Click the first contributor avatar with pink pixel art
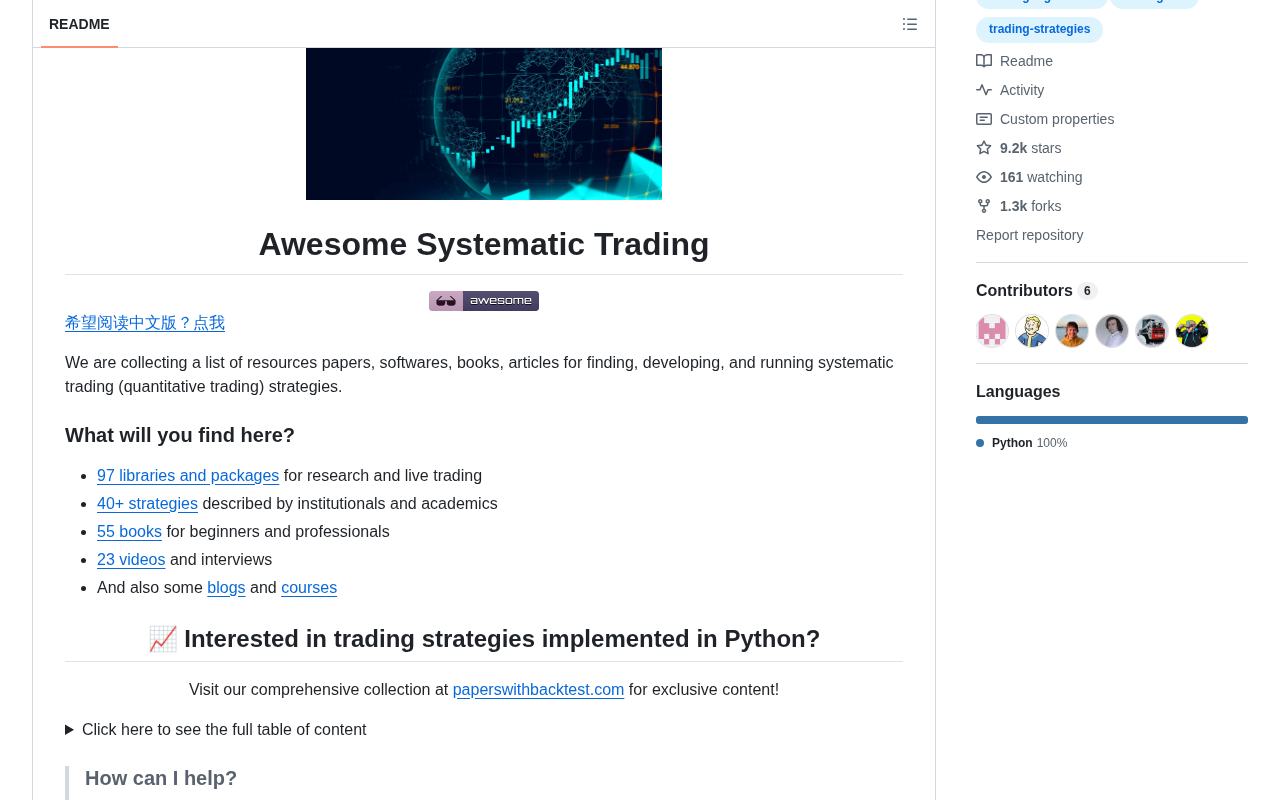Screen dimensions: 1280x800 click(992, 331)
